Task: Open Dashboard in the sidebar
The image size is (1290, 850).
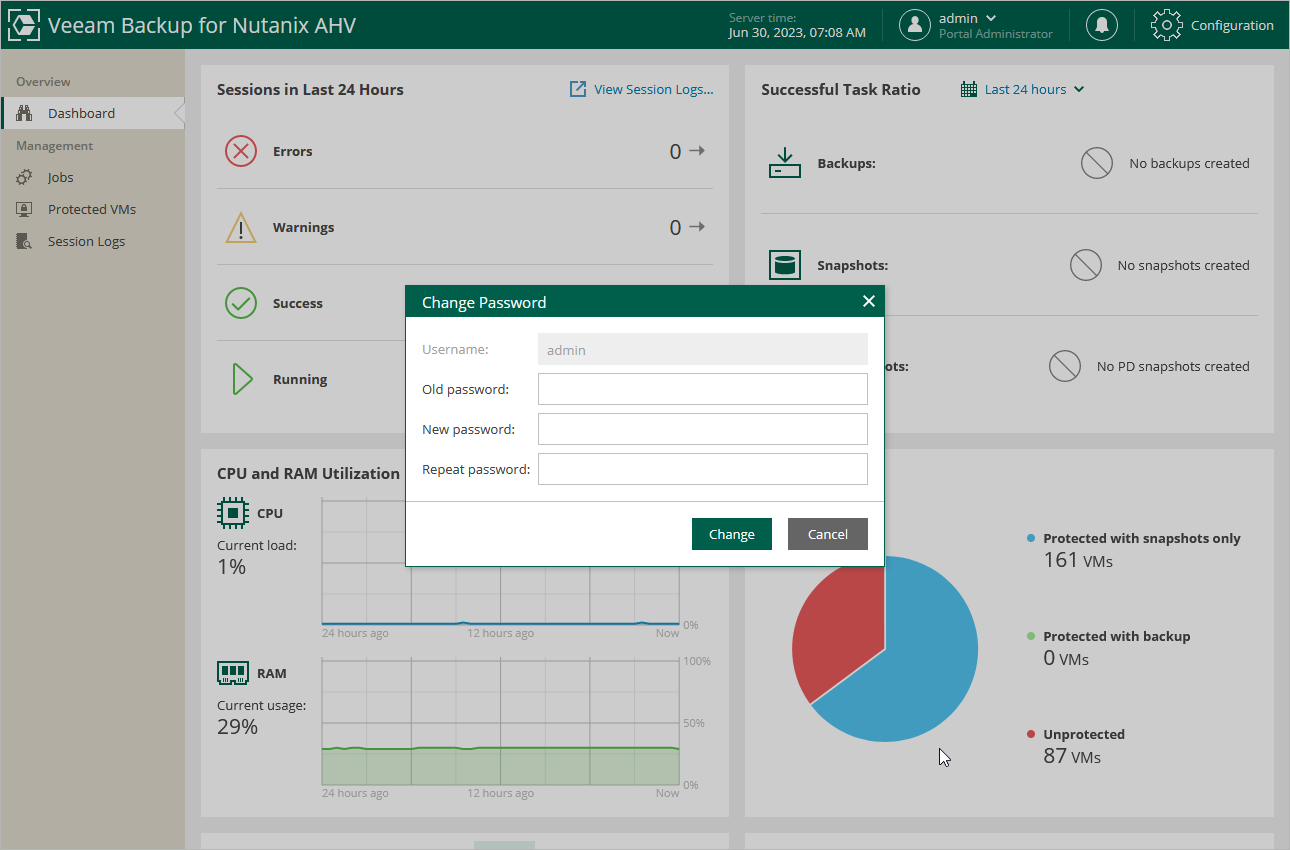Action: (x=93, y=113)
